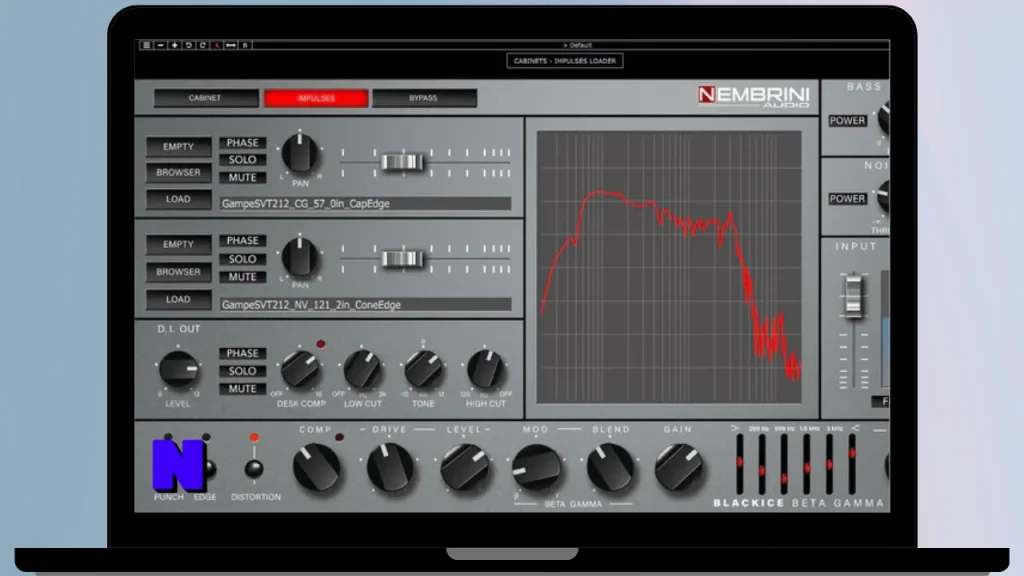Click the Comp LED indicator in pedal section
The width and height of the screenshot is (1024, 576).
pos(339,437)
